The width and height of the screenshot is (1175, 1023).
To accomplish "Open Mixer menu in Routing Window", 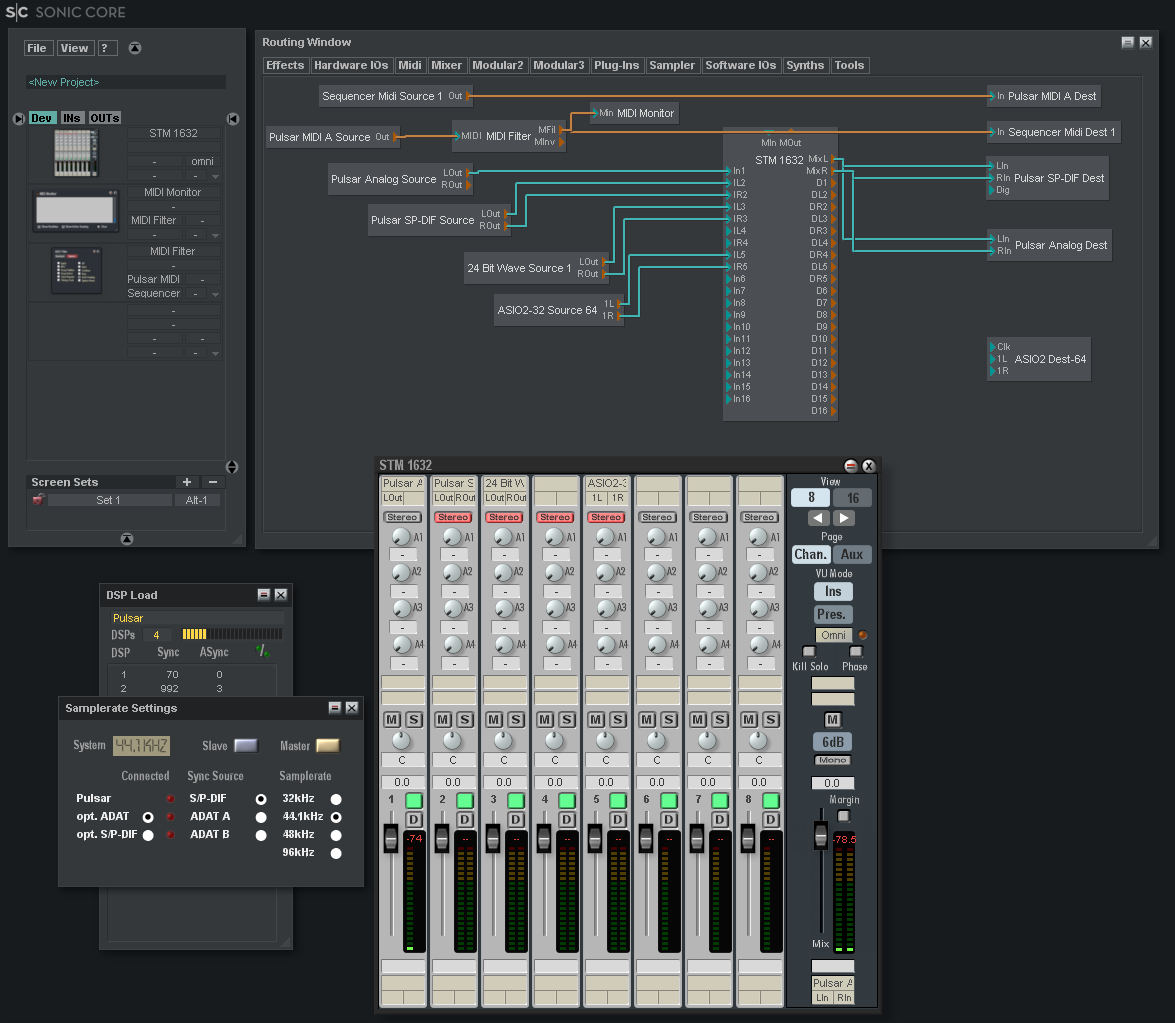I will [x=447, y=65].
